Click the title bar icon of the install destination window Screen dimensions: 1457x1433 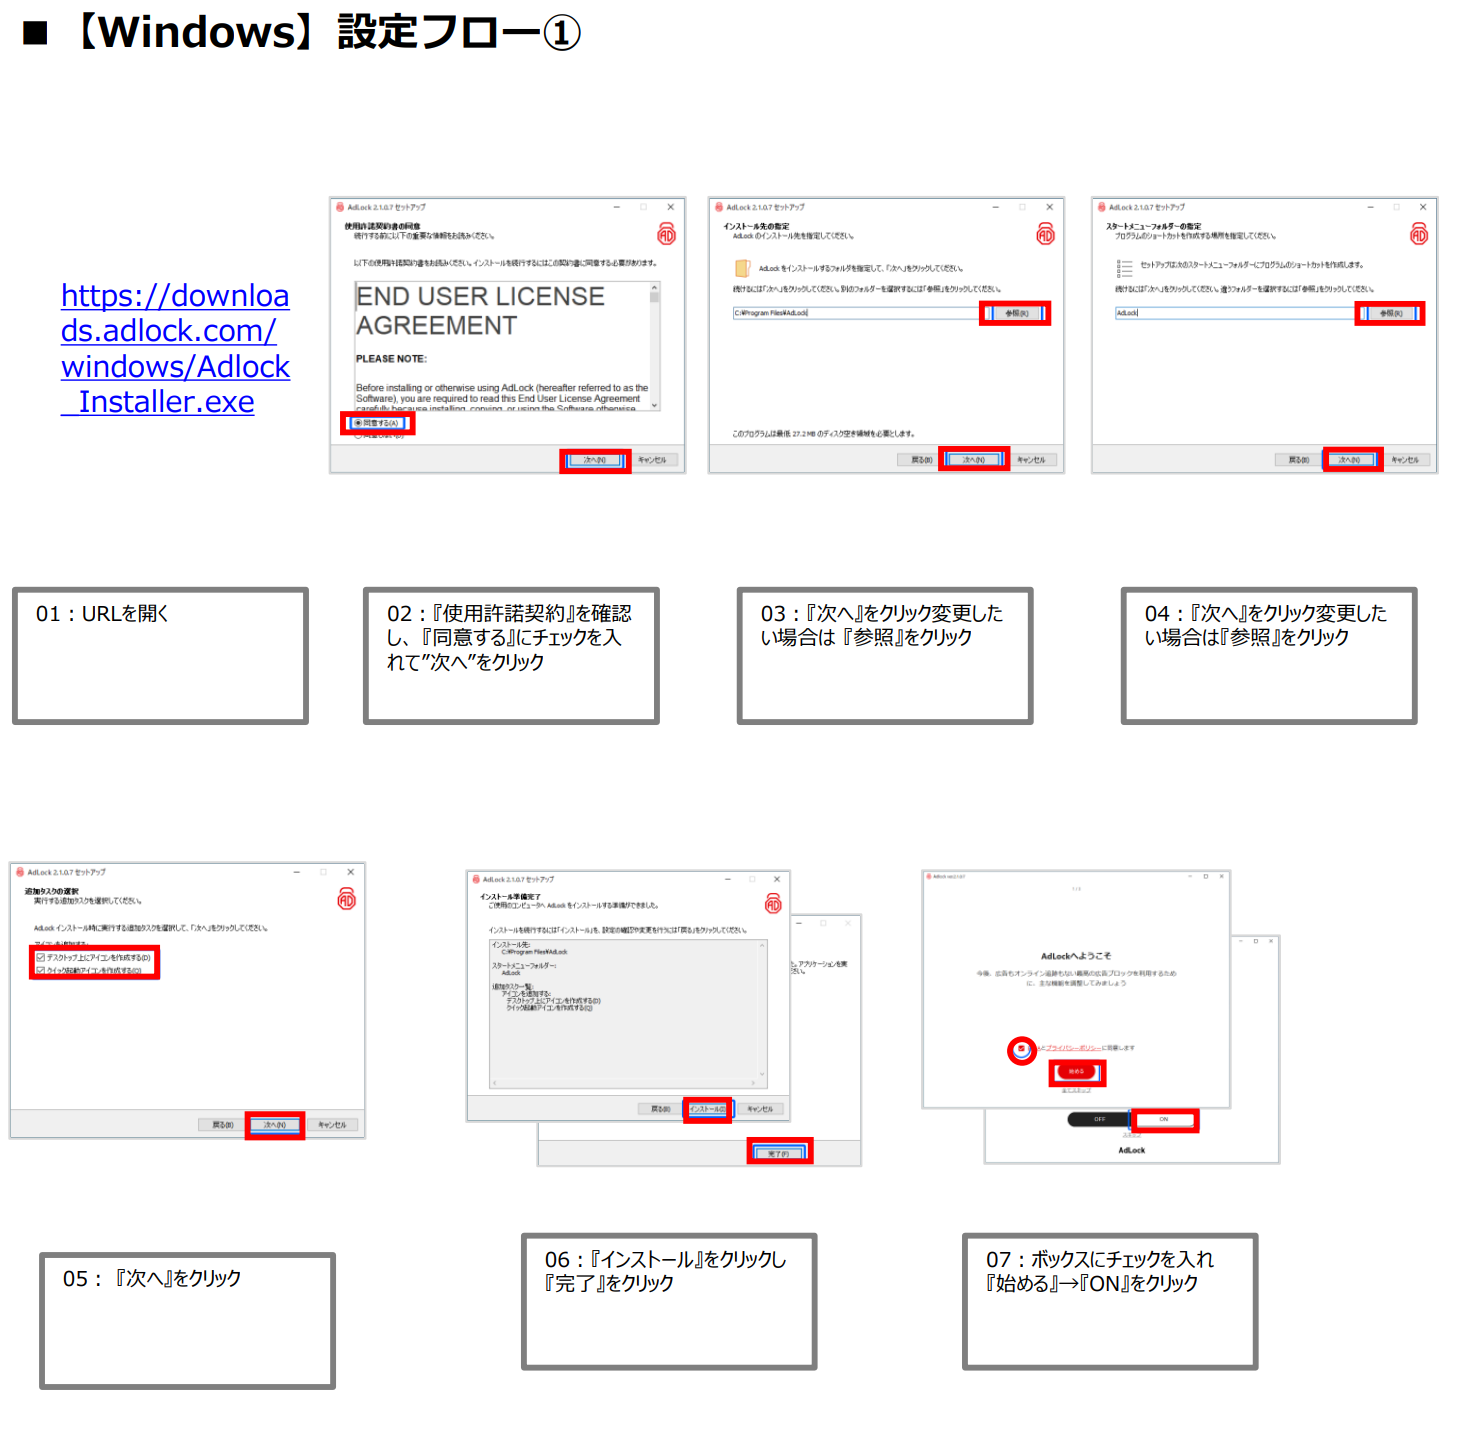[719, 207]
